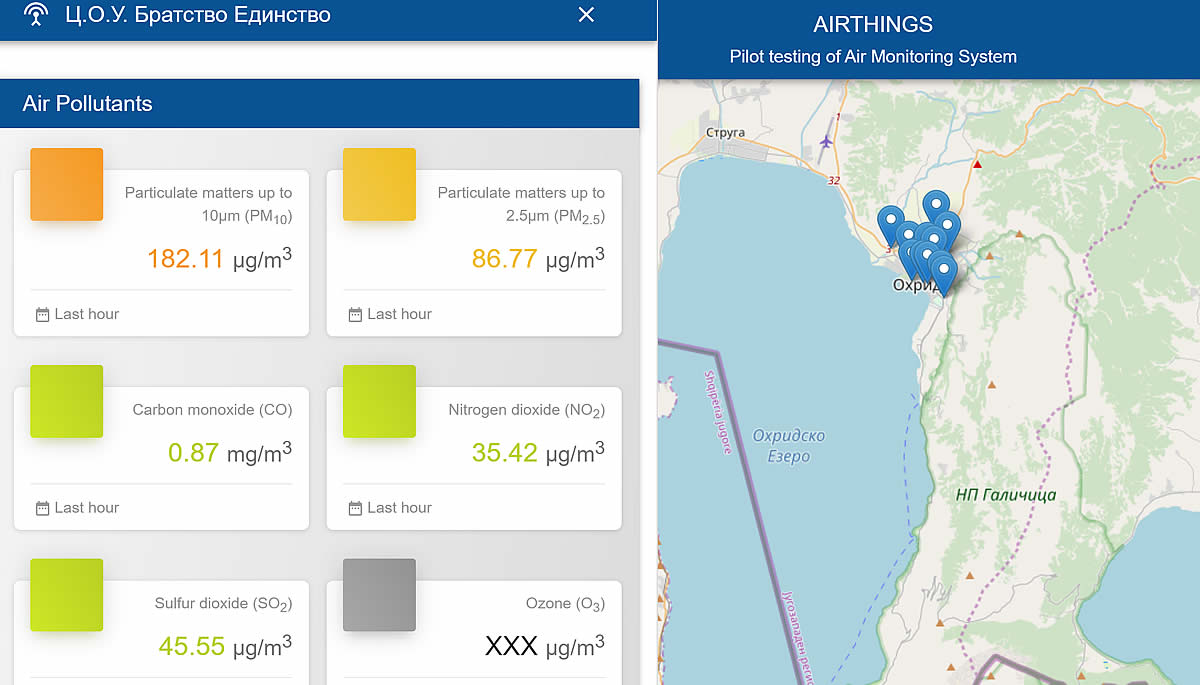Click the gray Ozone indicator square

coord(379,595)
